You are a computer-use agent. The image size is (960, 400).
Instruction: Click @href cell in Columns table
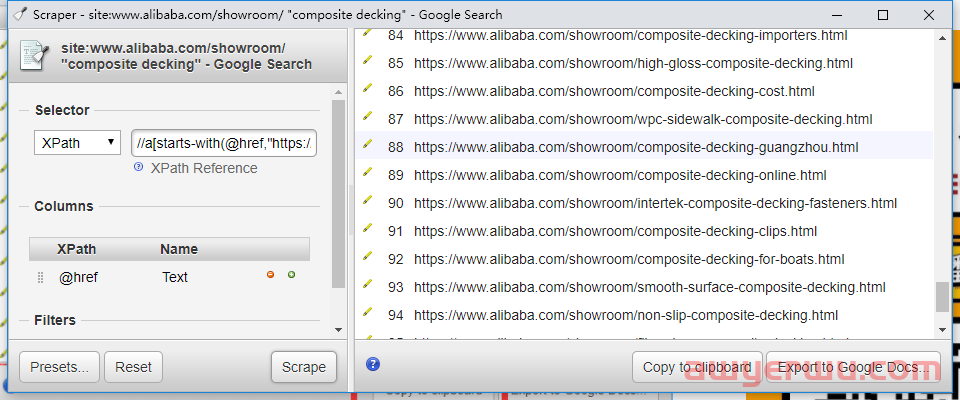pos(78,277)
